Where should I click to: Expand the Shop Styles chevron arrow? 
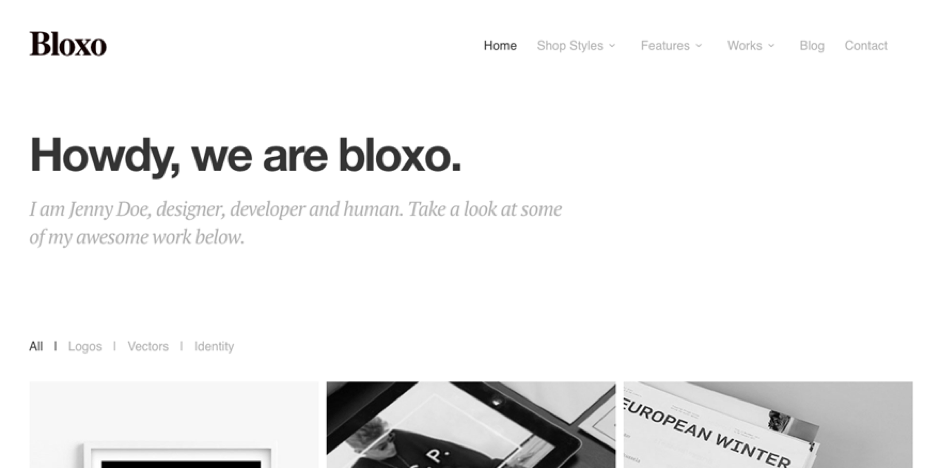click(x=612, y=46)
